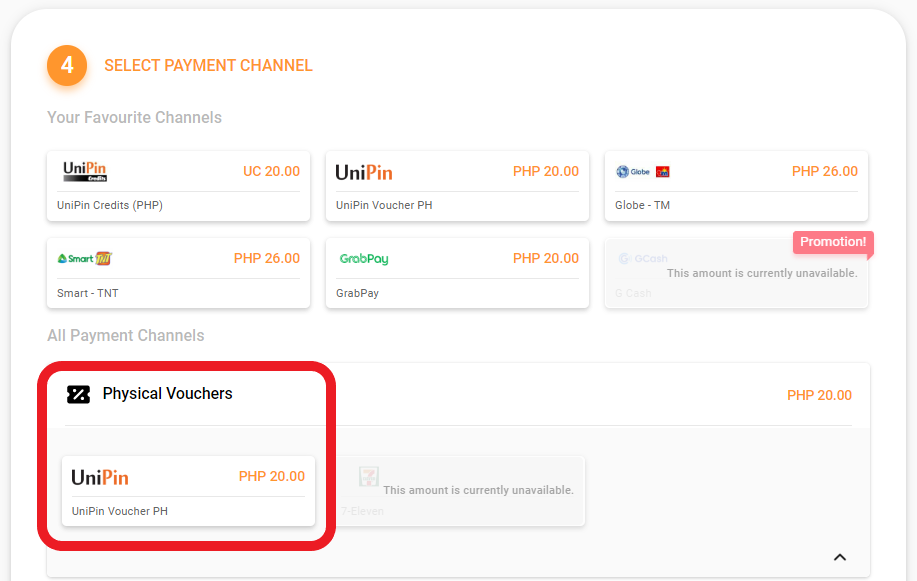Click "PHP 20.00" on the Physical Vouchers UniPin card

pos(271,476)
